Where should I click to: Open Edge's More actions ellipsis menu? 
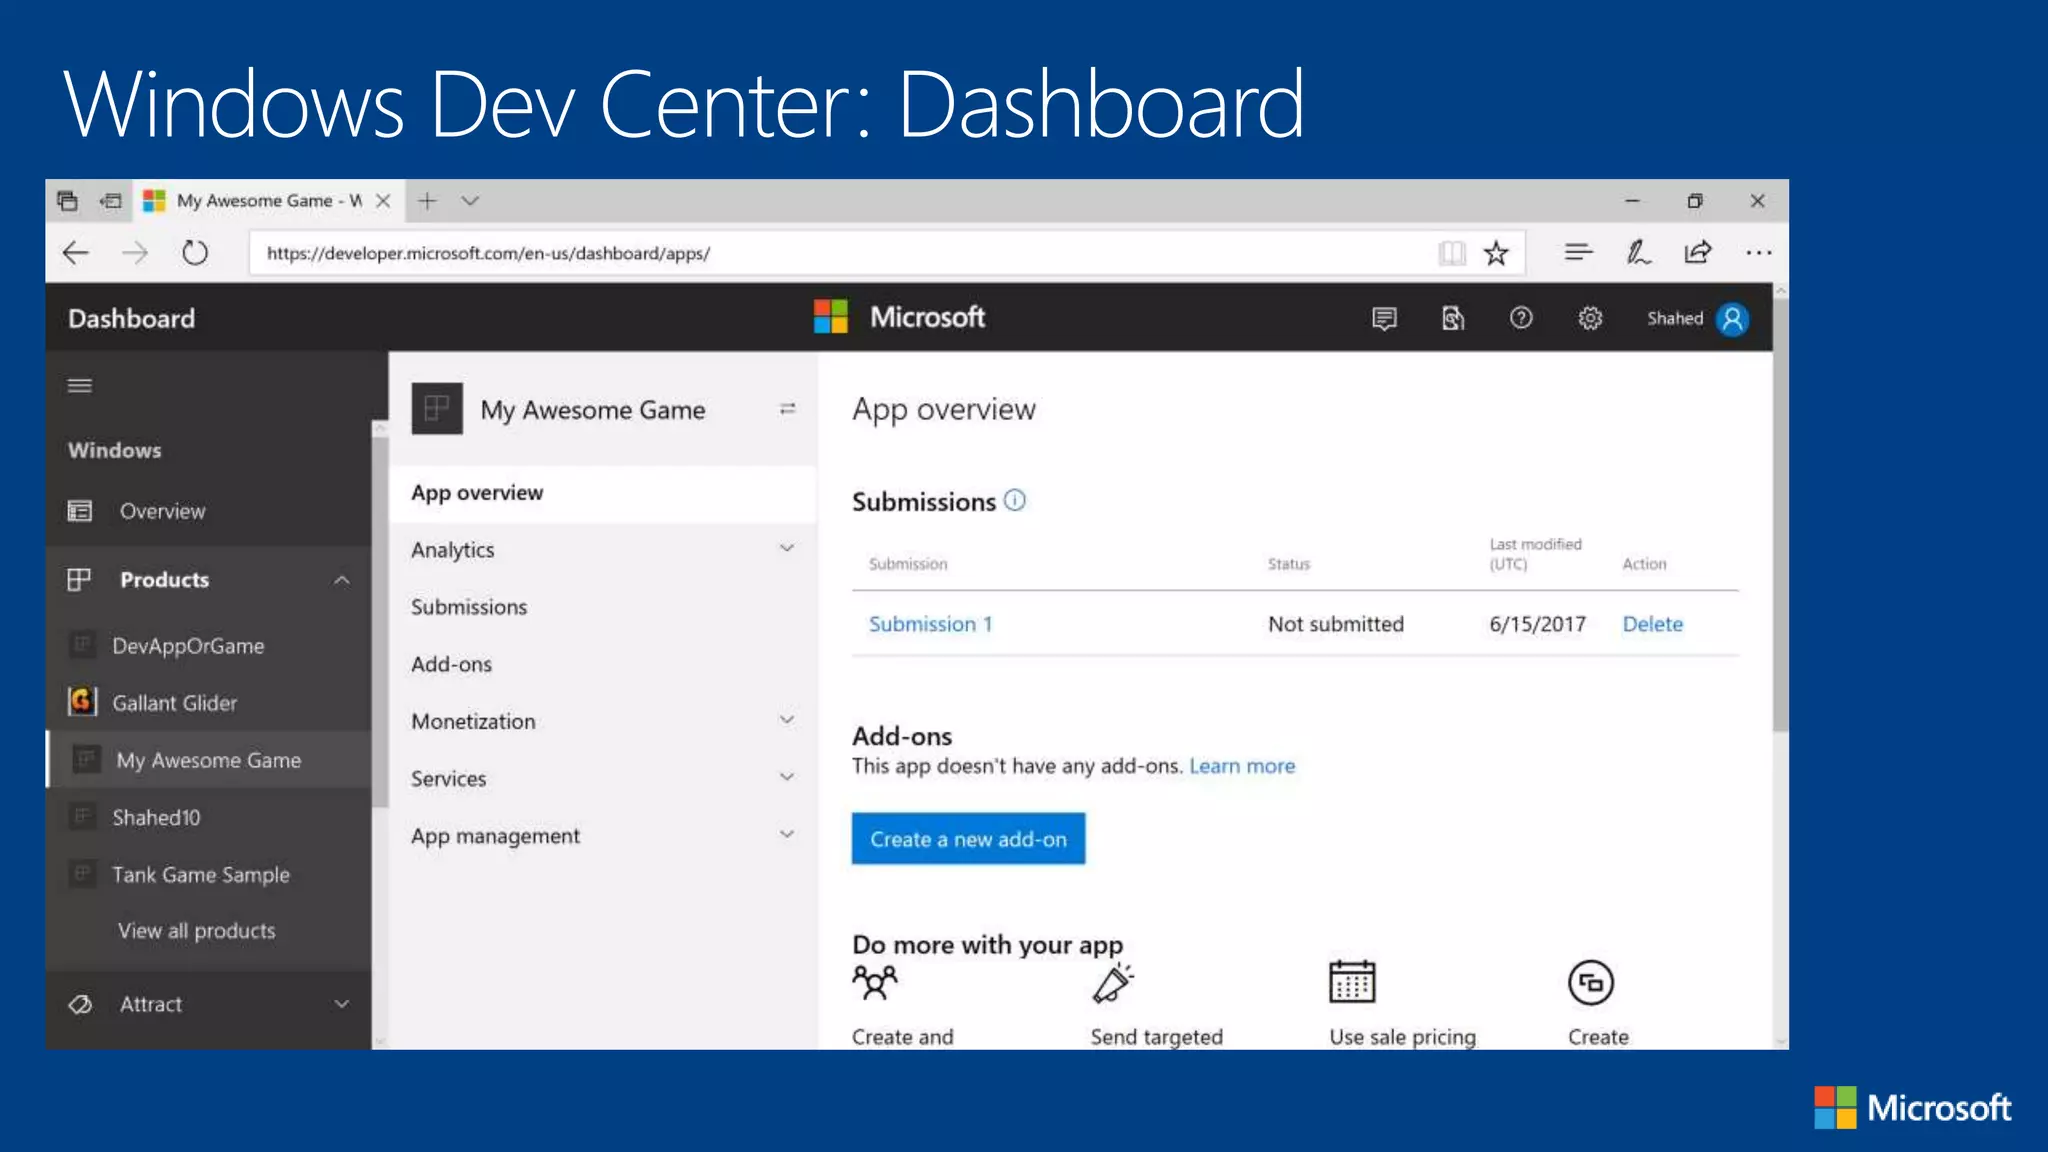tap(1759, 253)
